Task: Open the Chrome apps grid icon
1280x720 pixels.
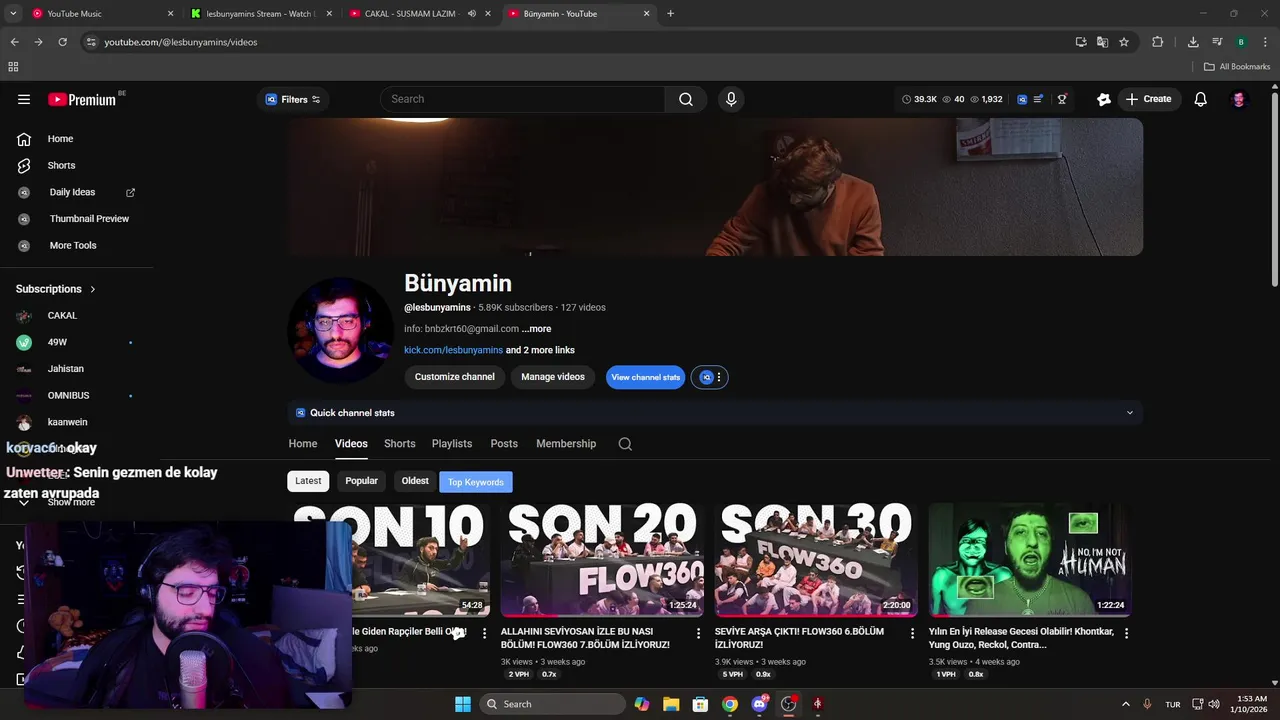Action: (13, 67)
